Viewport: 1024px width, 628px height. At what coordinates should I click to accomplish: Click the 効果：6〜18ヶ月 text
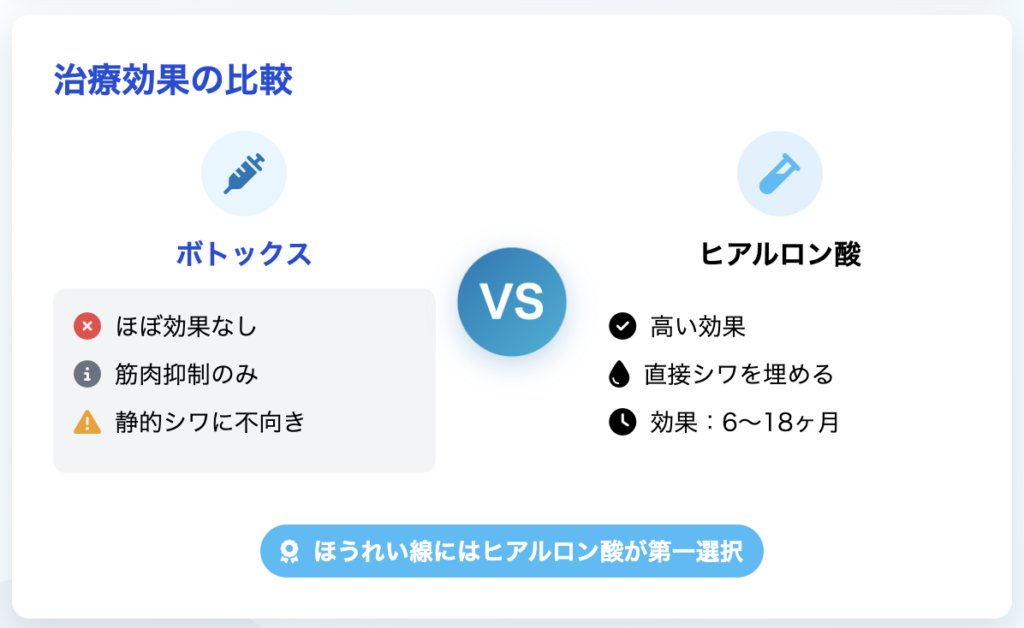coord(744,422)
